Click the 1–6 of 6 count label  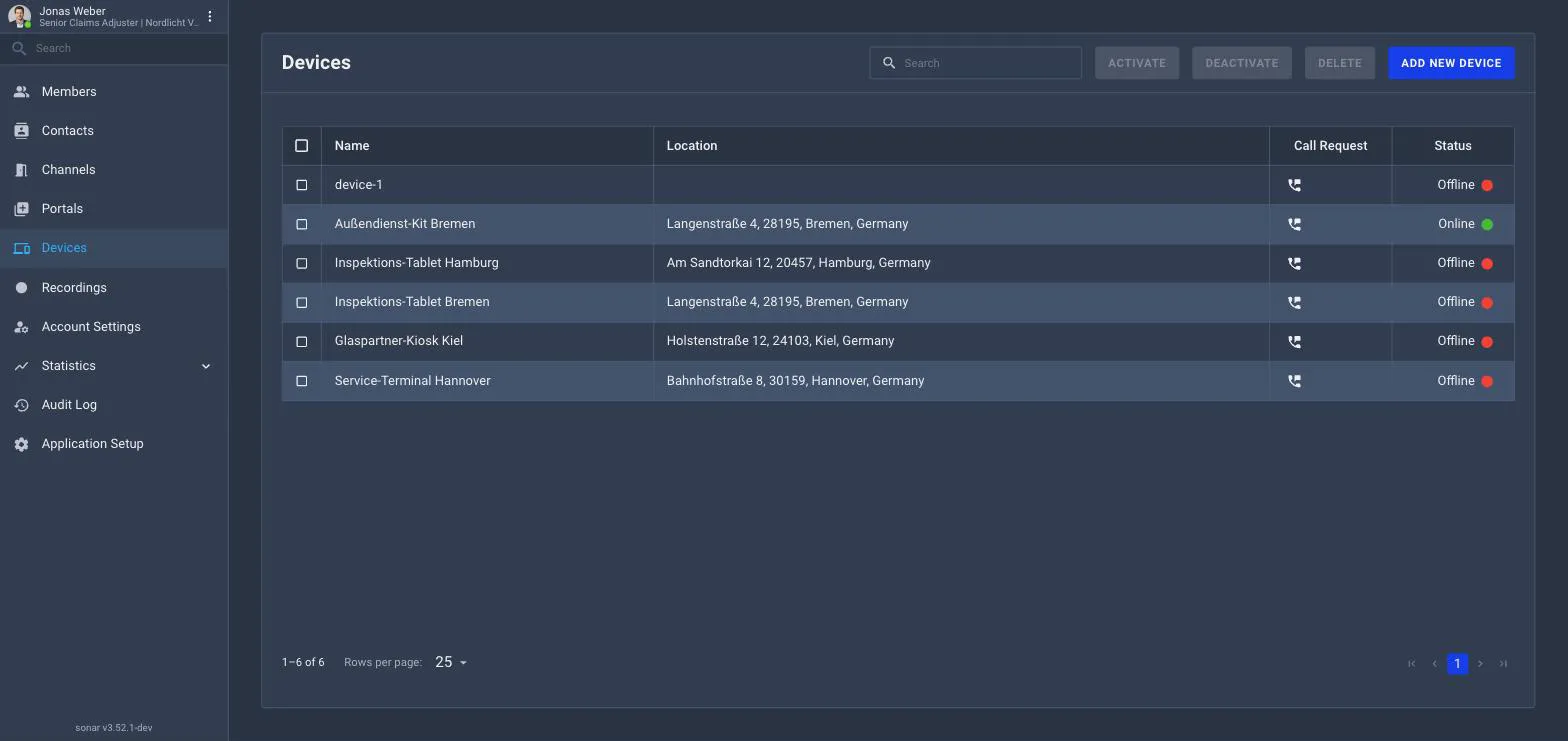pos(303,662)
